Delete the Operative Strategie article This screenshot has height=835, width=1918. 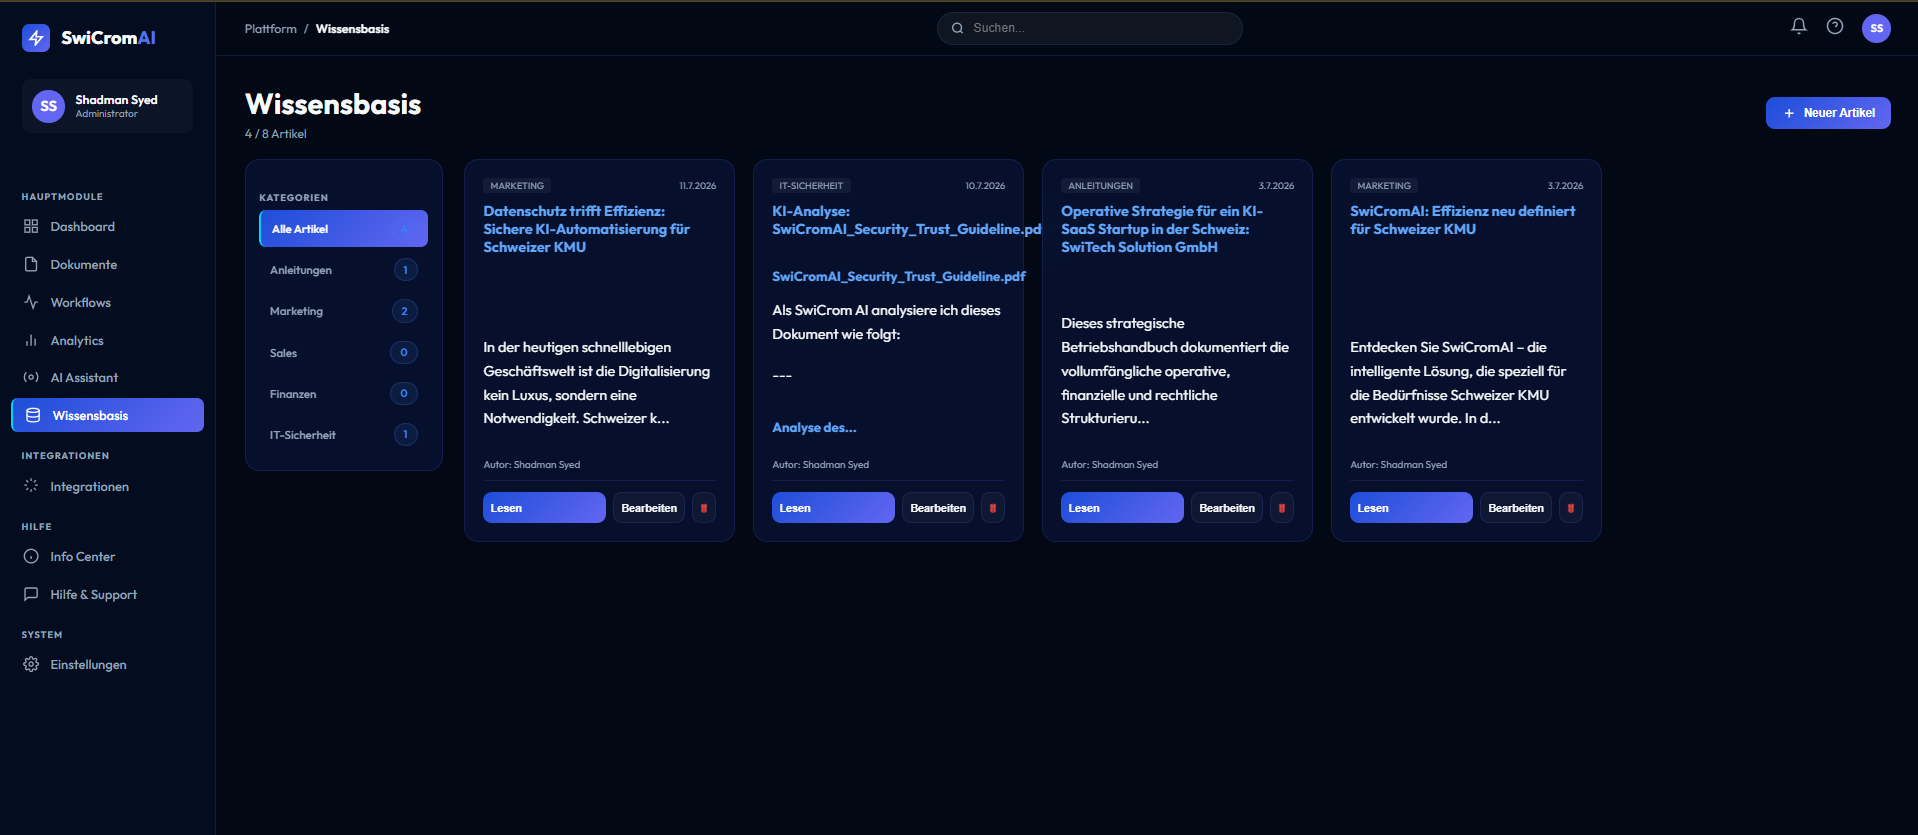pyautogui.click(x=1282, y=508)
